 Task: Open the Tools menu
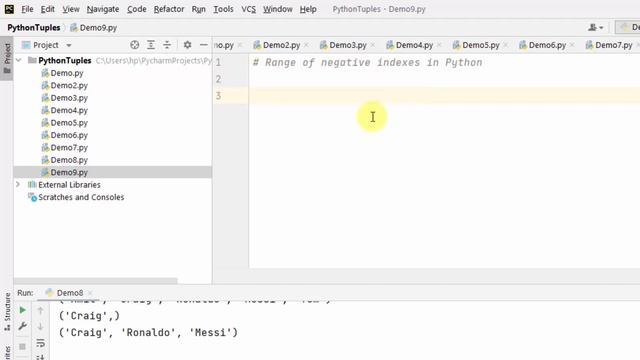click(223, 9)
